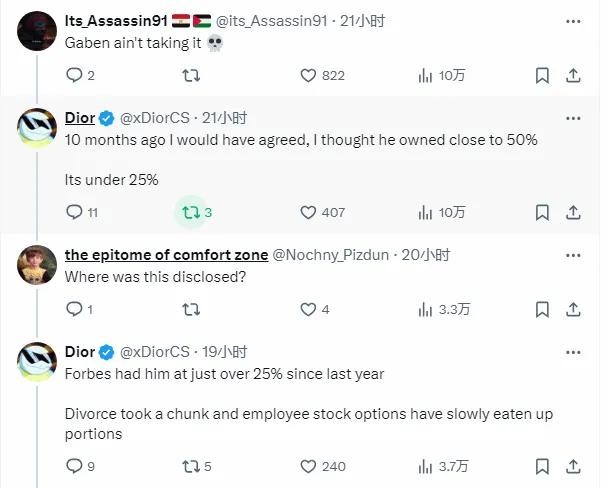The image size is (606, 488).
Task: Share Dior's Forbes divorce tweet
Action: click(x=573, y=465)
